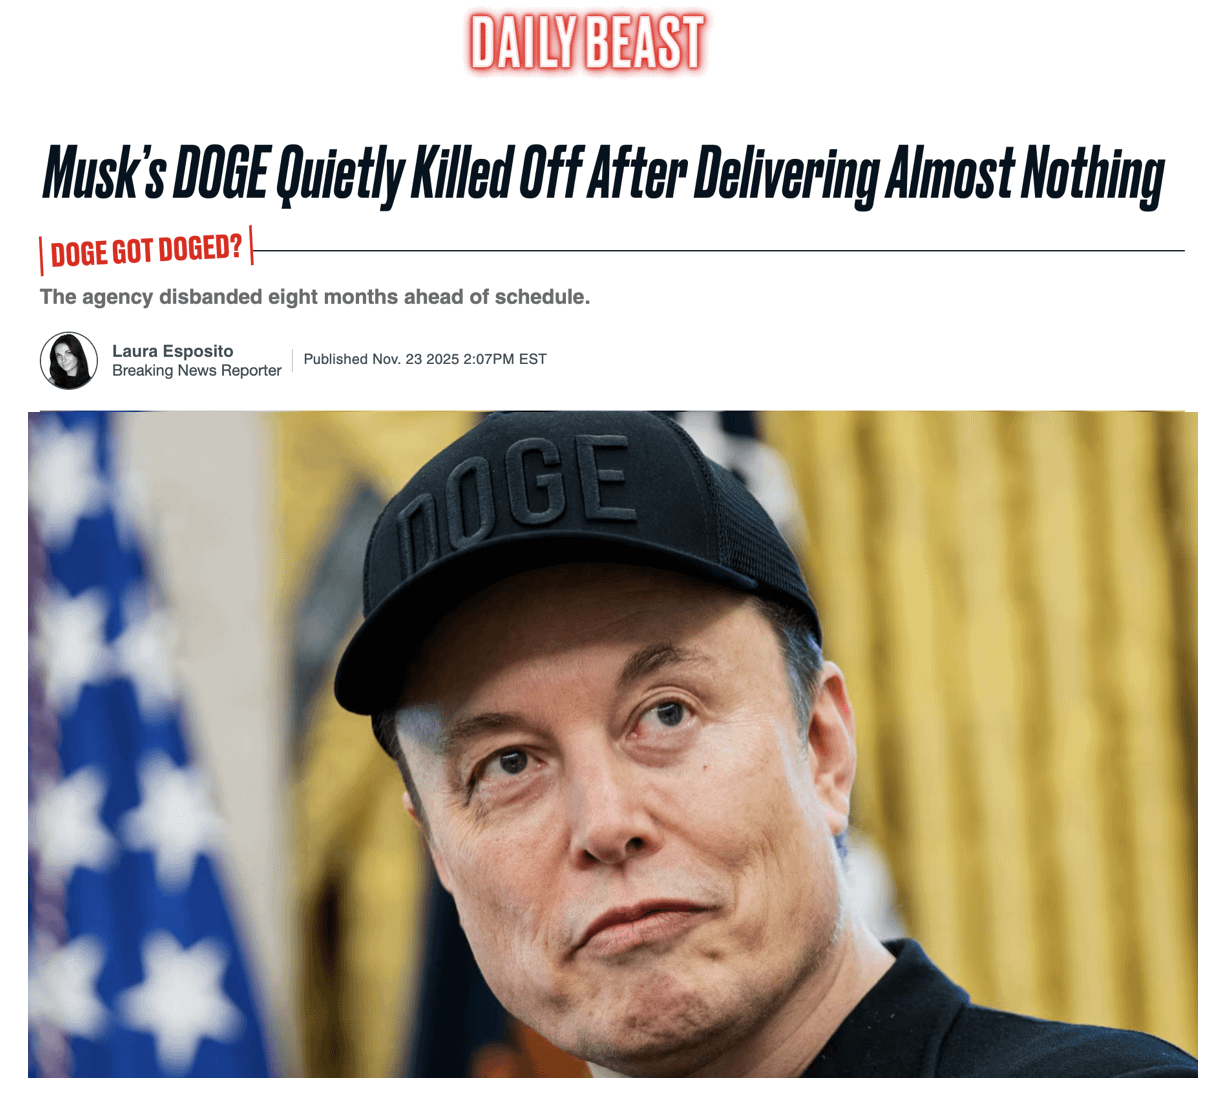Open the Daily Beast logo homepage link
This screenshot has height=1112, width=1220.
[x=587, y=42]
